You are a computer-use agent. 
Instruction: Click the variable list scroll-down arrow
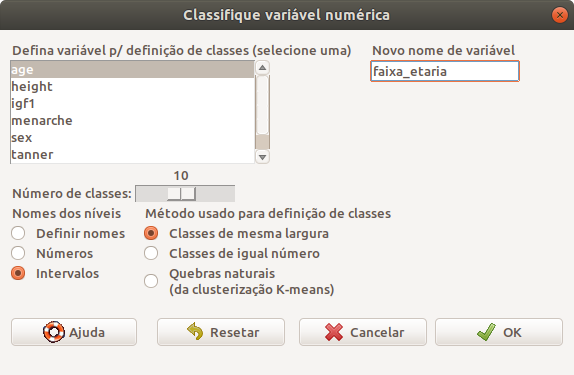(x=262, y=157)
